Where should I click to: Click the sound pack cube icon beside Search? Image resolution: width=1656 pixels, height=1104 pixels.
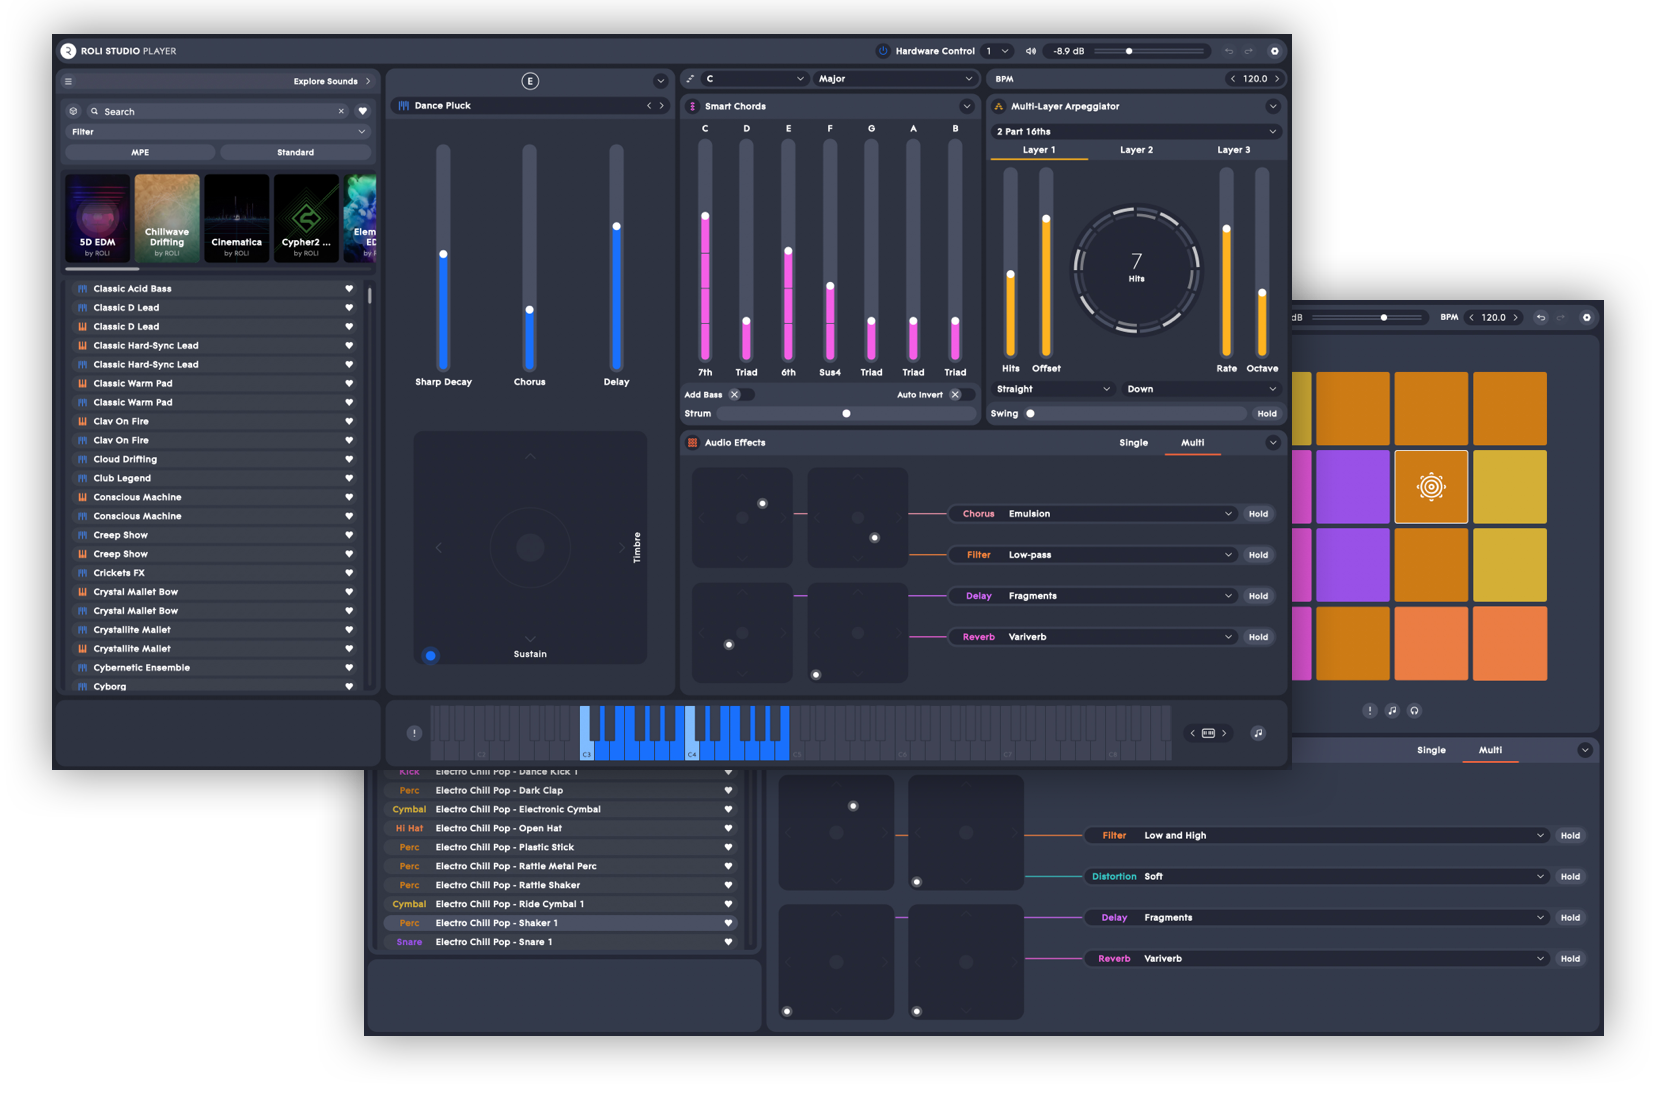point(73,111)
